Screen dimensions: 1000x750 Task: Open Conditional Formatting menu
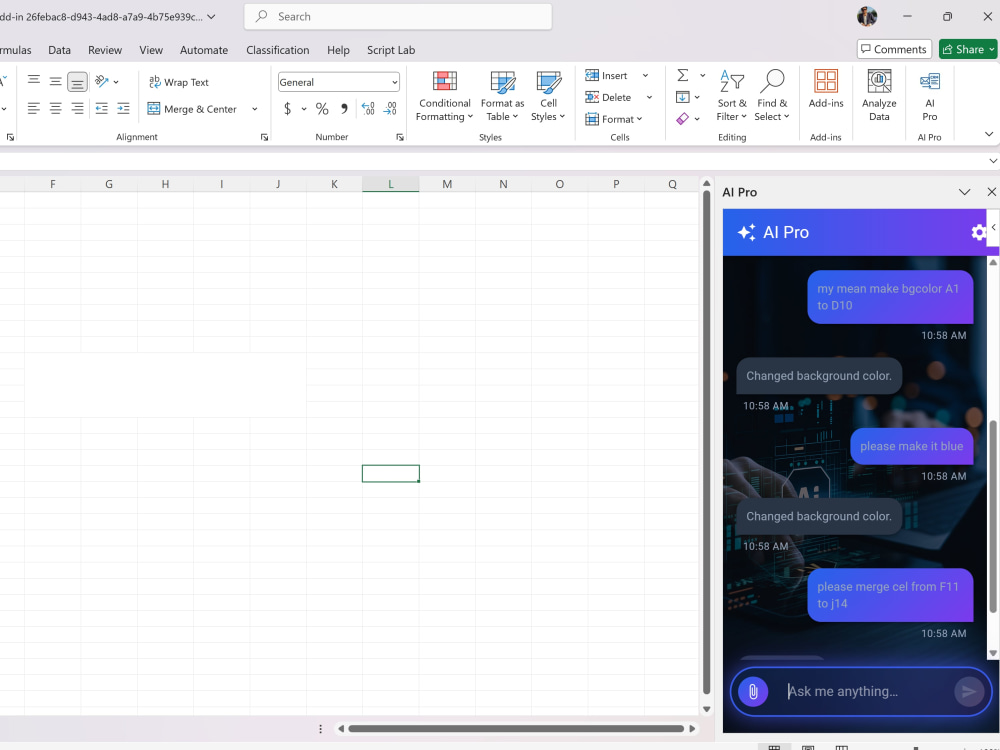click(x=445, y=96)
